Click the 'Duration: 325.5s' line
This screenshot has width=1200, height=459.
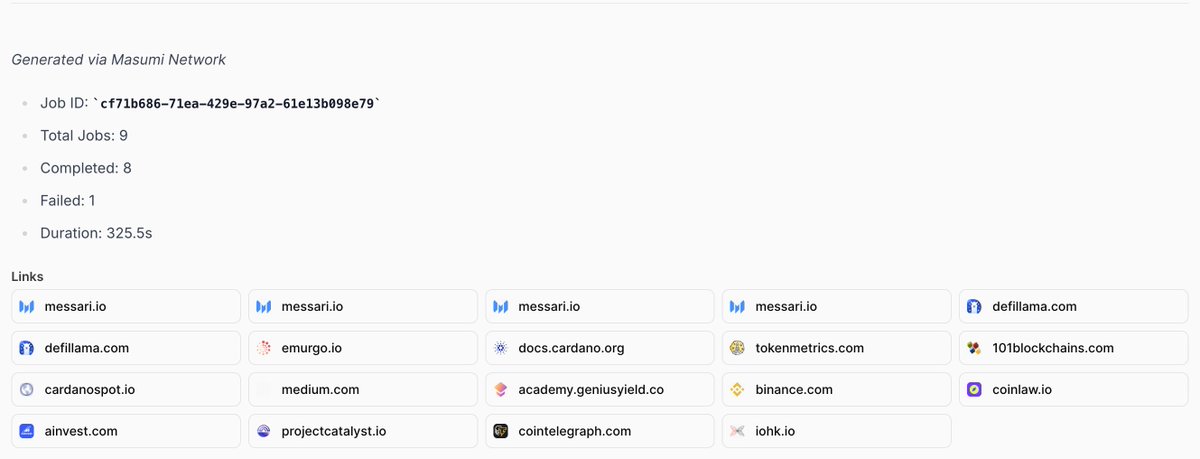click(96, 233)
